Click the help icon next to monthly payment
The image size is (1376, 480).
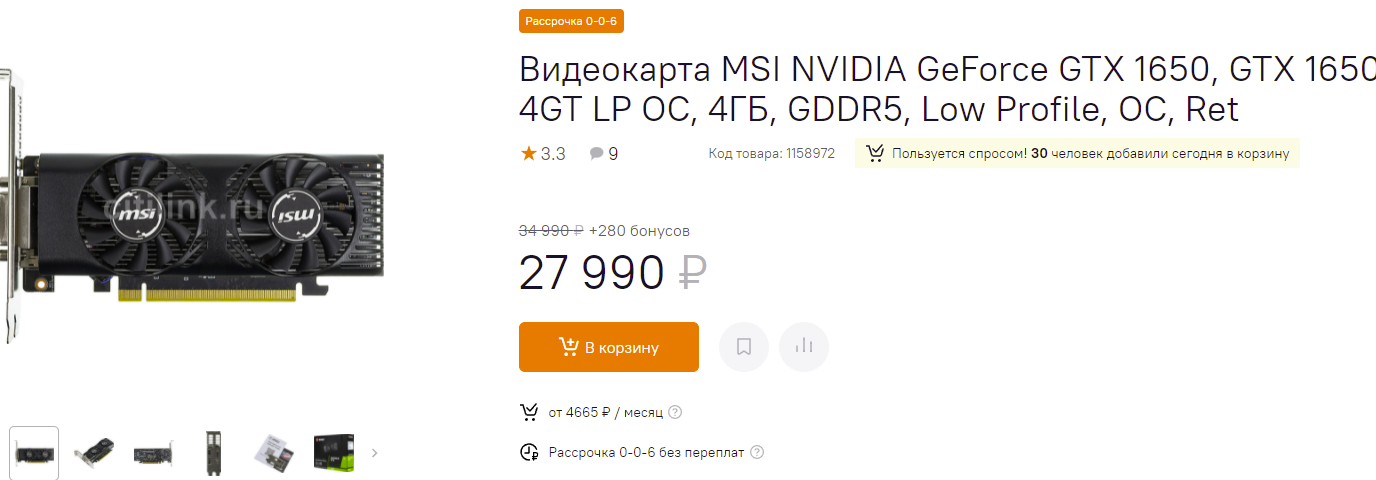pyautogui.click(x=675, y=412)
